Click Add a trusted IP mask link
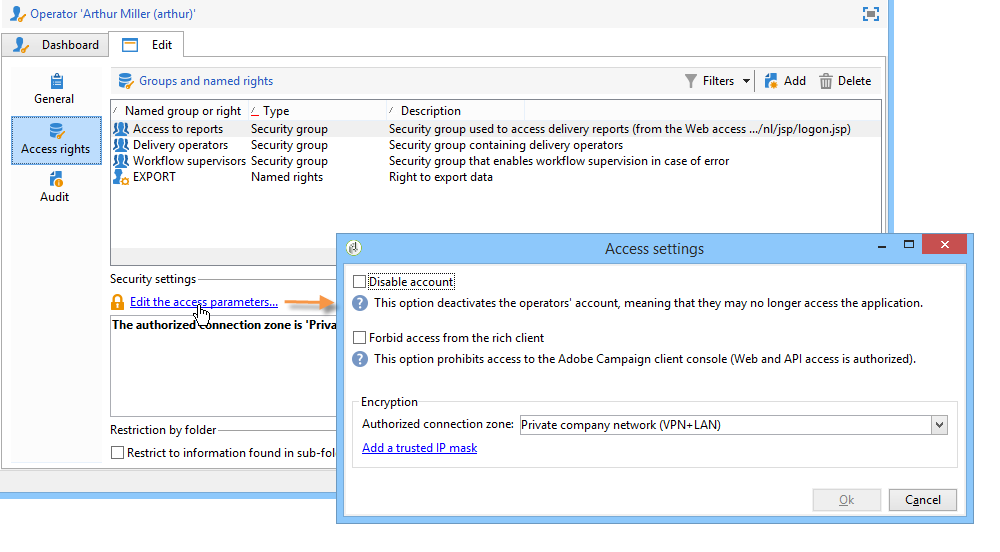 coord(419,448)
